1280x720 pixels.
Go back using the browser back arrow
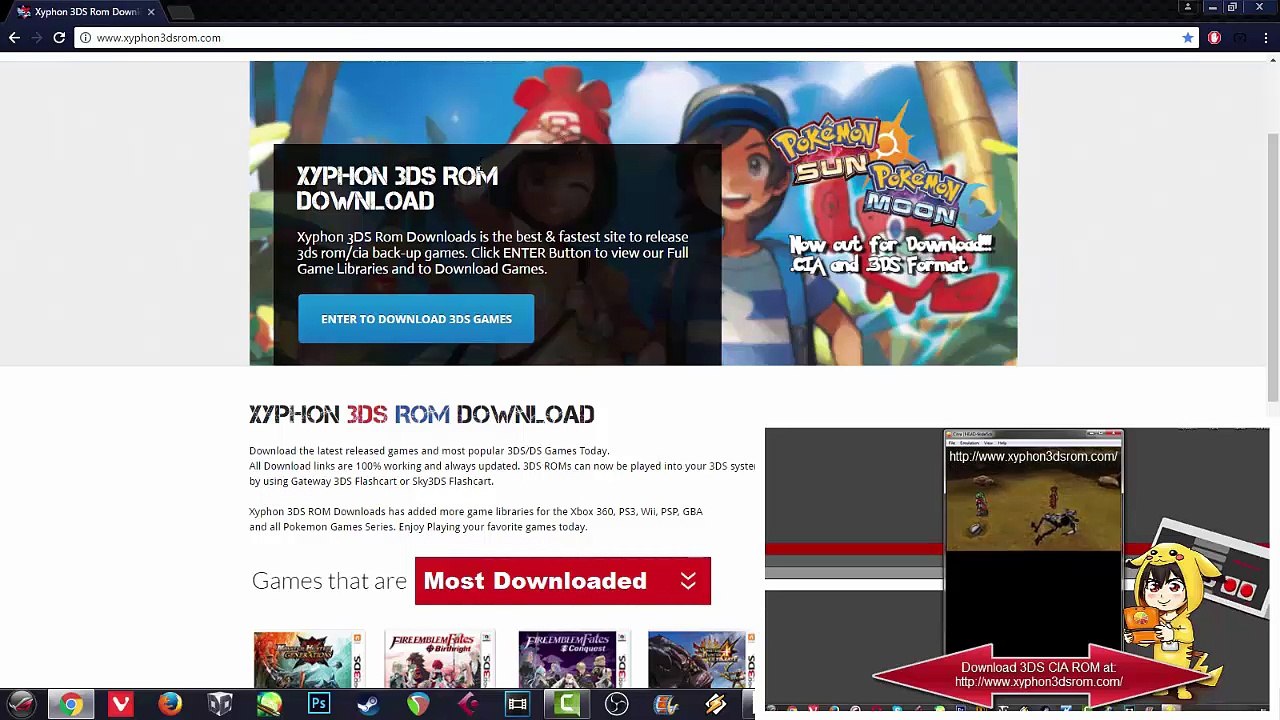point(14,38)
